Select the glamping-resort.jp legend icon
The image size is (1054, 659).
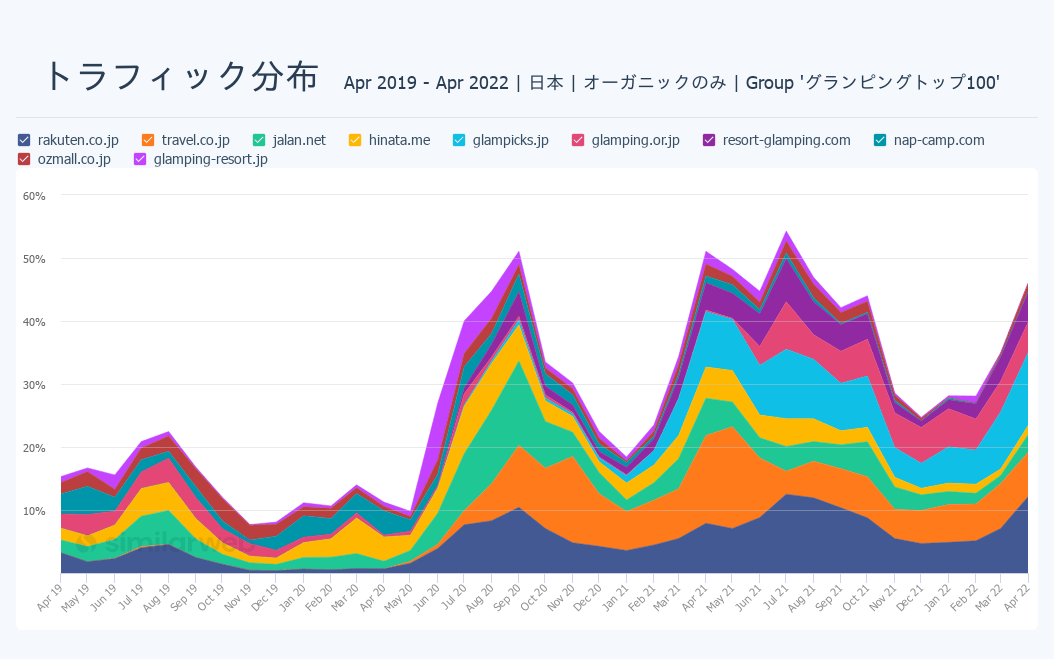tap(139, 159)
